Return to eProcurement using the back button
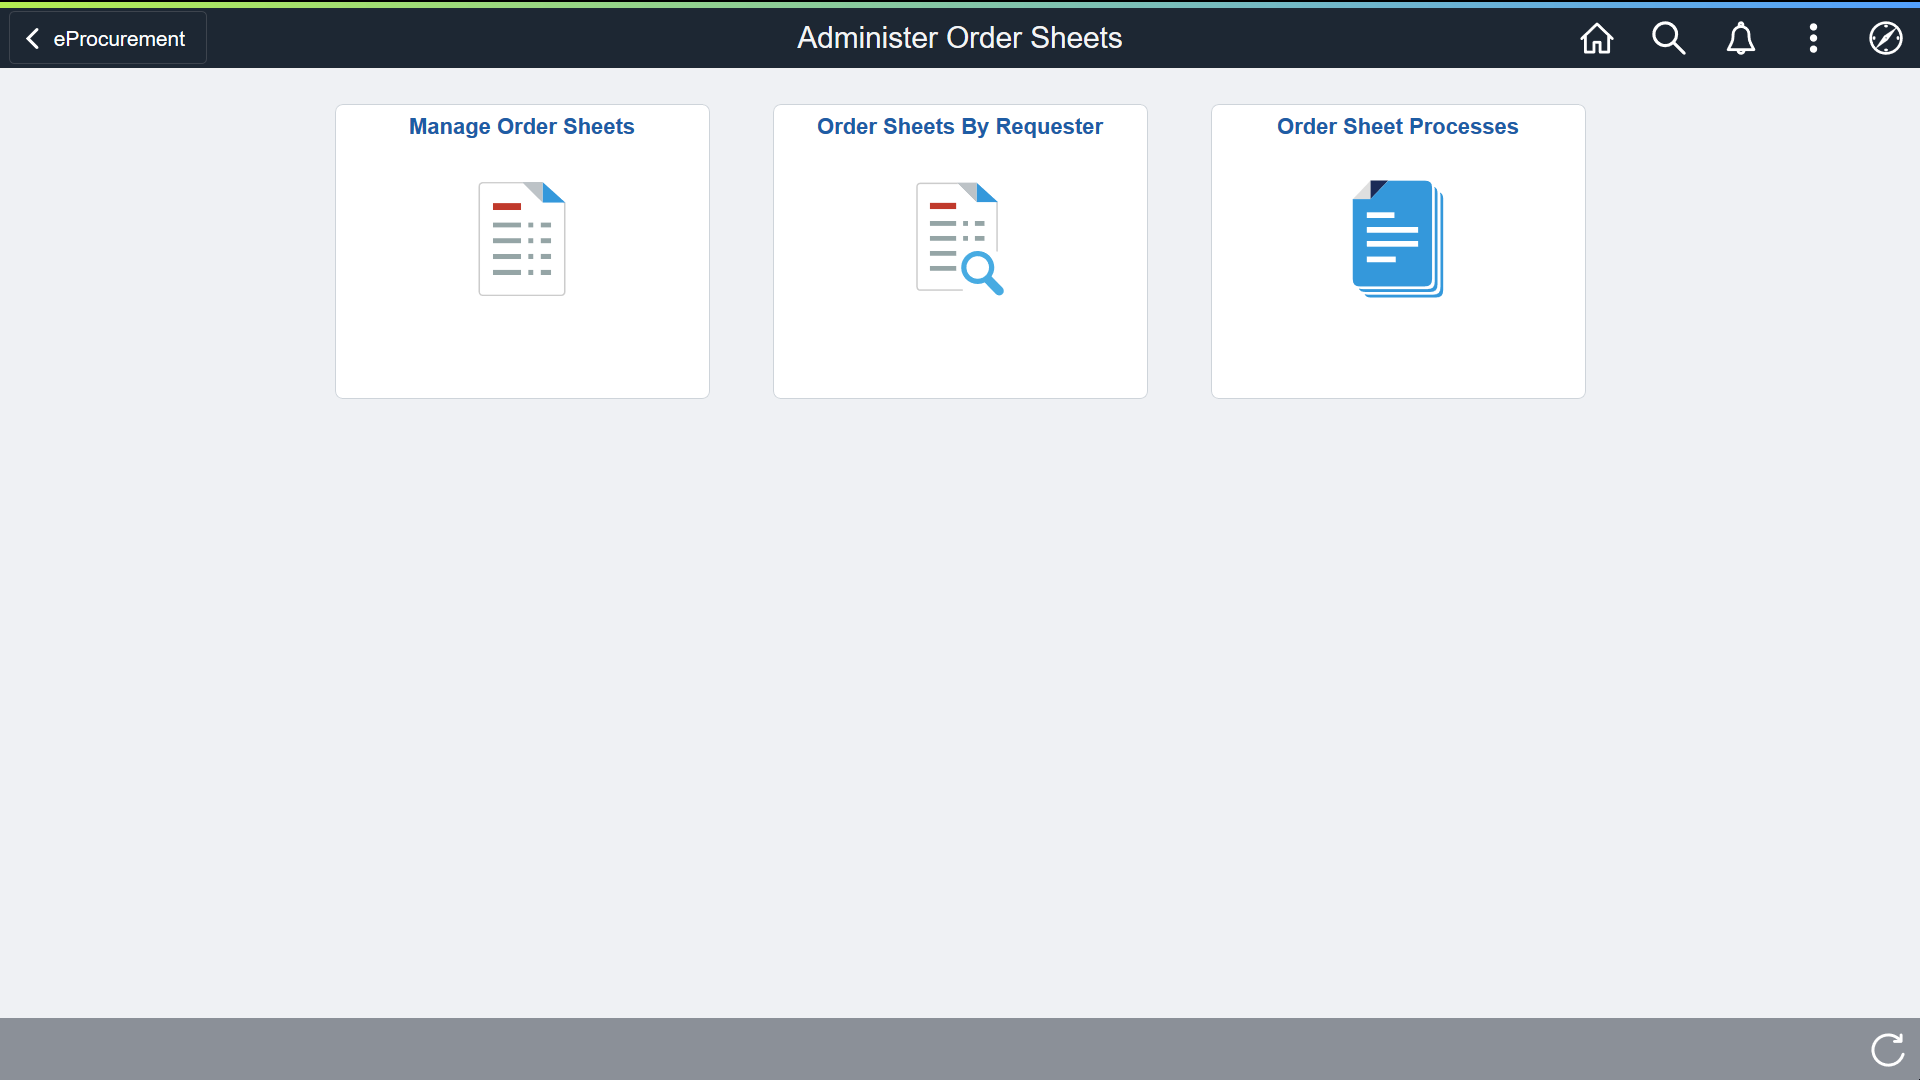 [106, 38]
